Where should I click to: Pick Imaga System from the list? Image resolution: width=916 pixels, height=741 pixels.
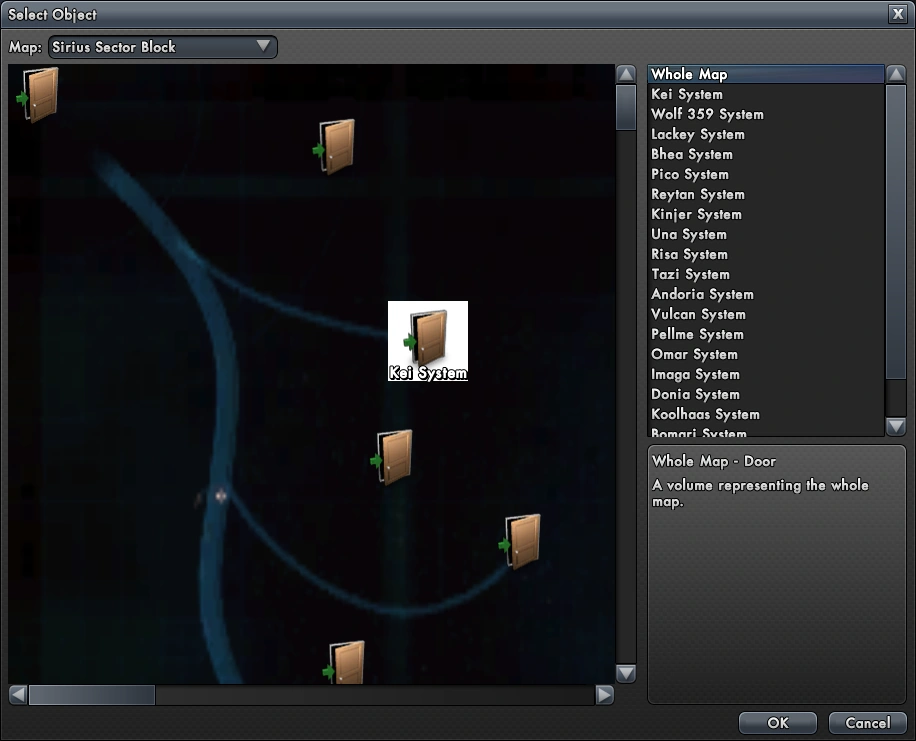pos(766,374)
